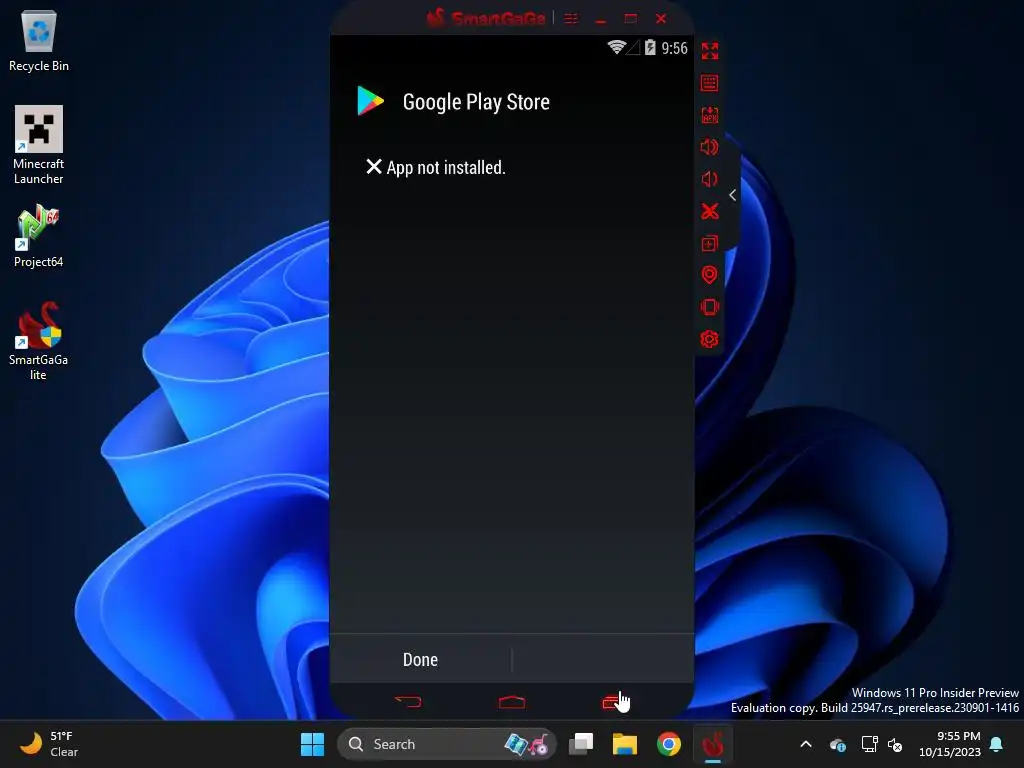This screenshot has width=1024, height=768.
Task: Open the multi-instance icon in sidebar
Action: [x=709, y=243]
